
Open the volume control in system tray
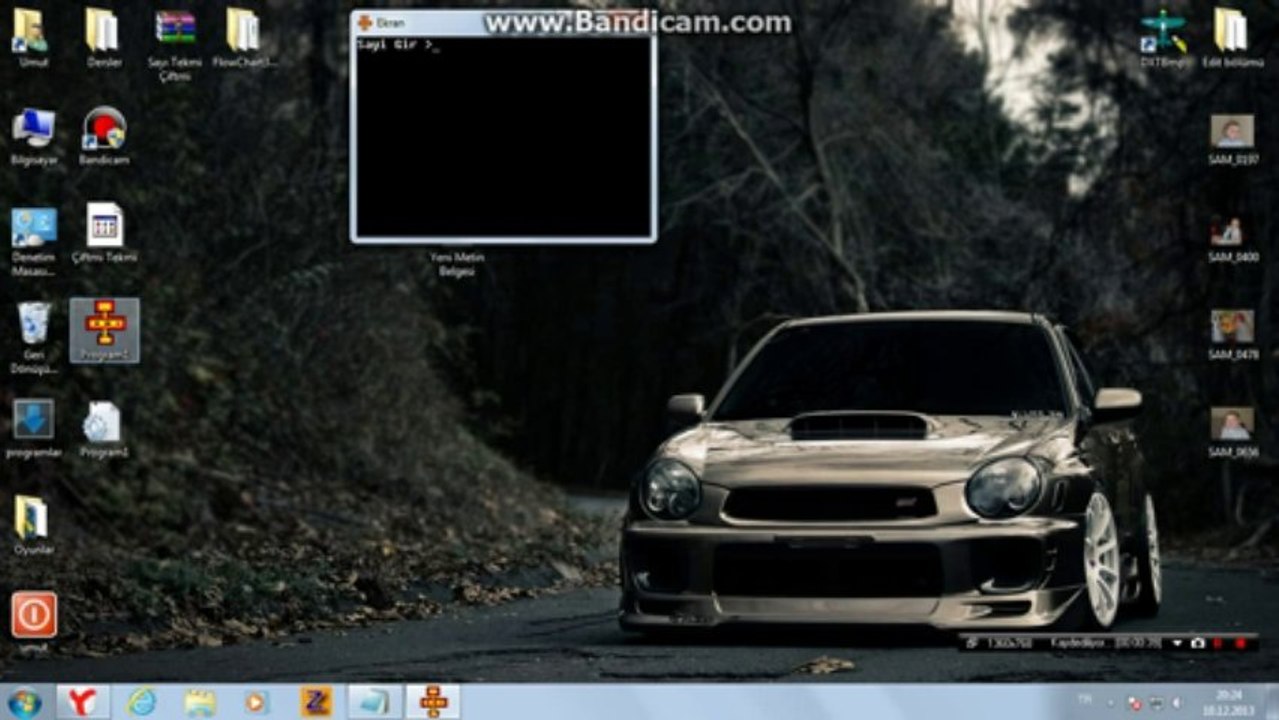coord(1176,703)
